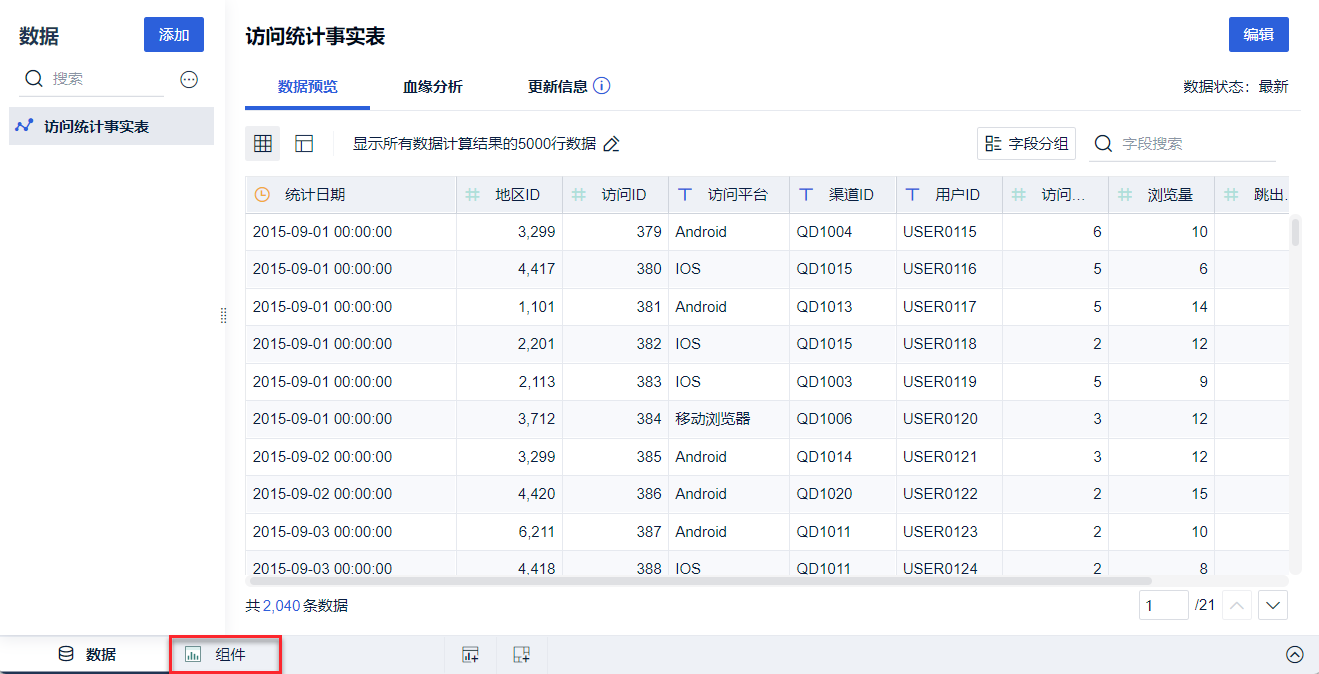Click the 编辑 button
This screenshot has height=674, width=1319.
(1259, 34)
